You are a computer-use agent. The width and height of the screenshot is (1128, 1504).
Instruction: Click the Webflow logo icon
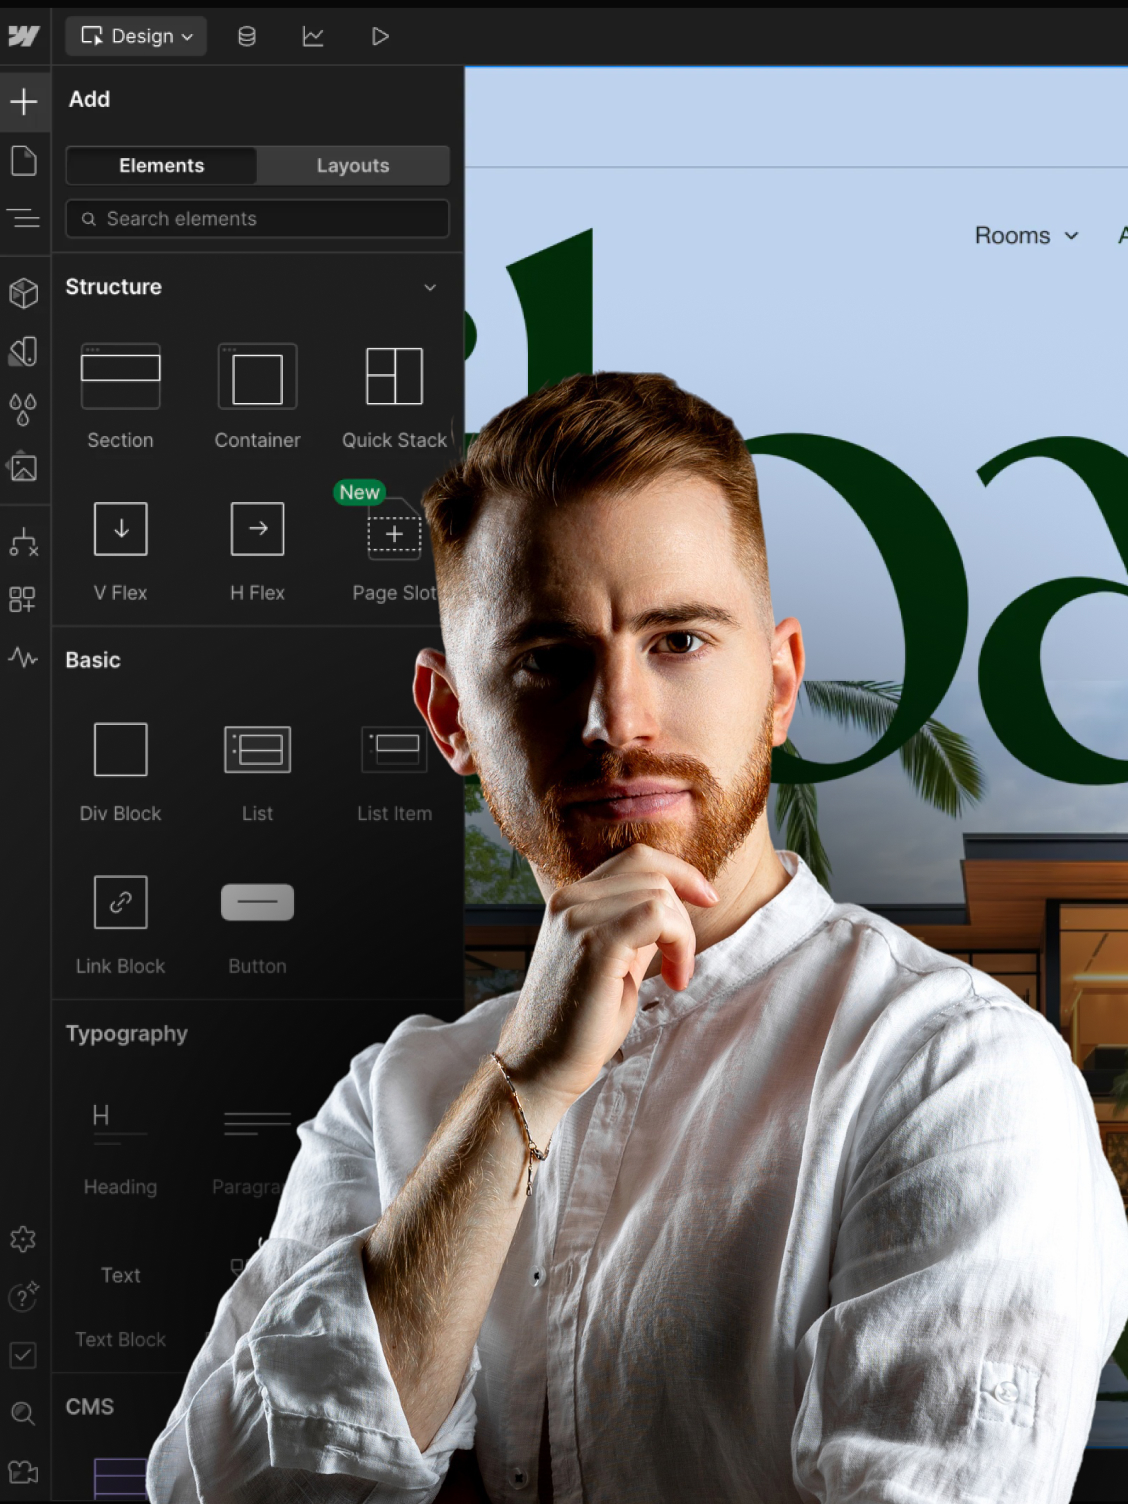click(x=23, y=36)
